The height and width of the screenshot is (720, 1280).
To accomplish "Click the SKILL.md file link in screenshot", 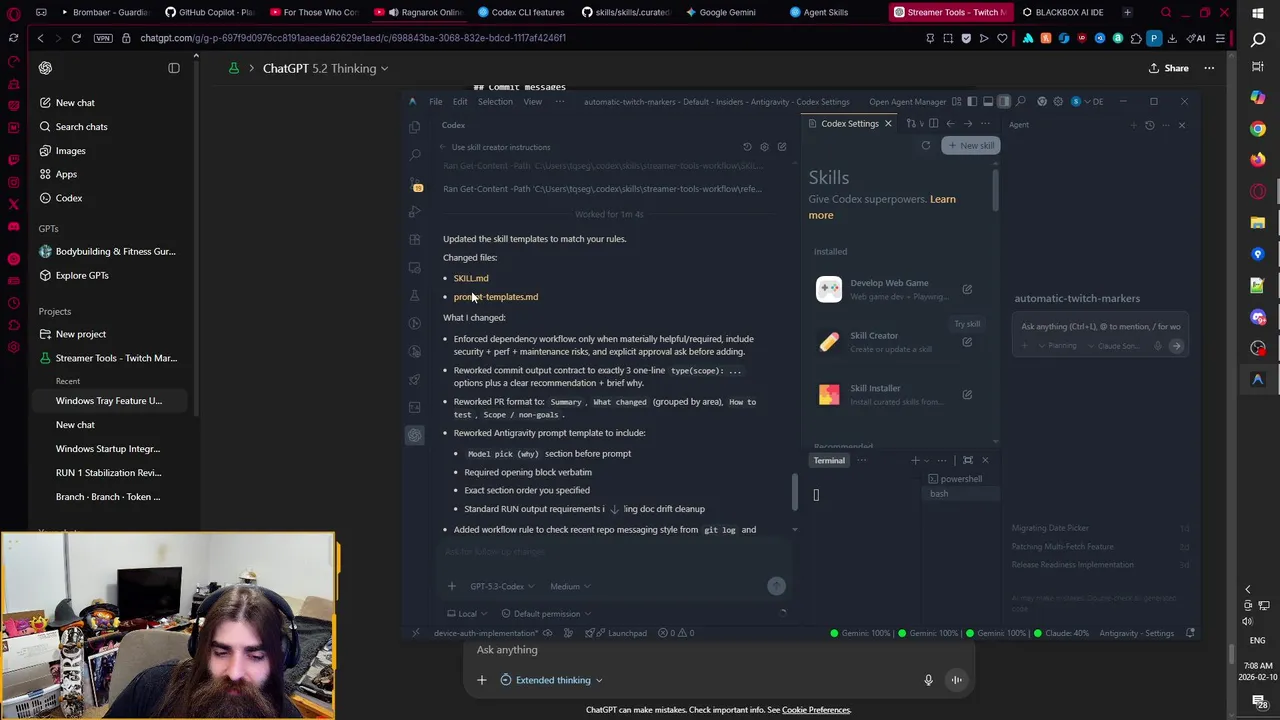I will pos(471,278).
